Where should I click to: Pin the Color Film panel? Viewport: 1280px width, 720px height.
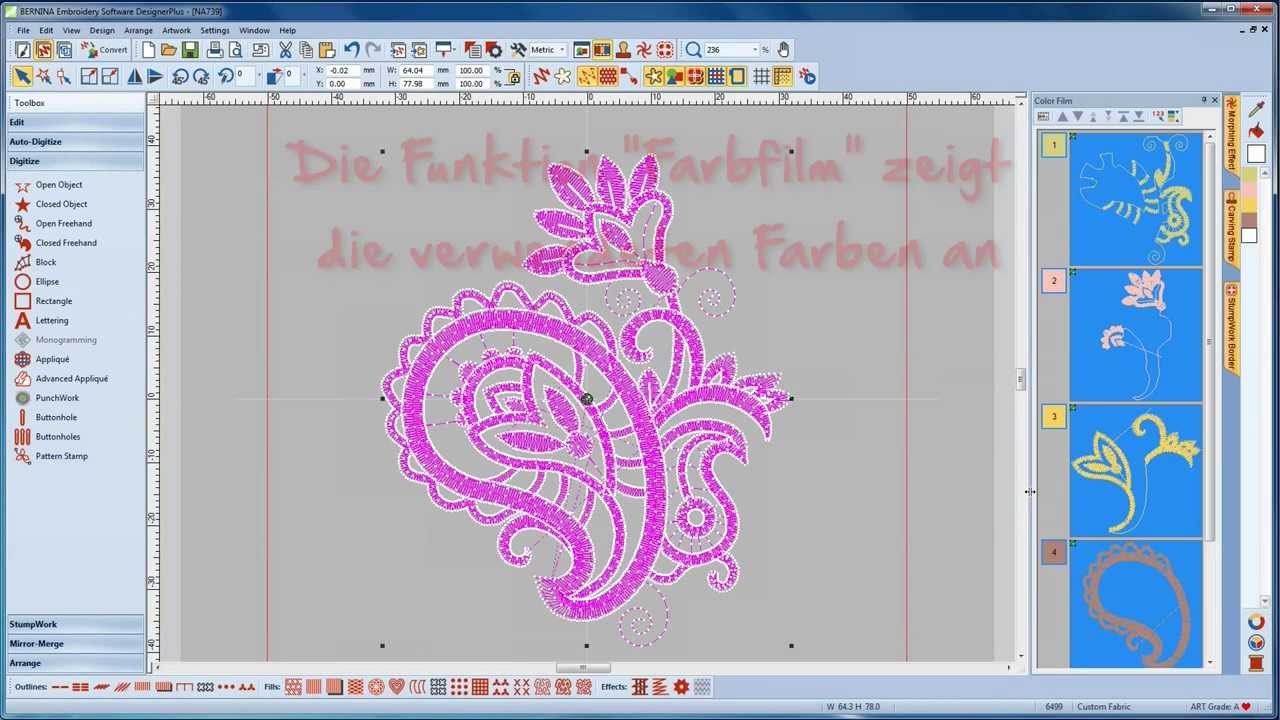pyautogui.click(x=1204, y=100)
